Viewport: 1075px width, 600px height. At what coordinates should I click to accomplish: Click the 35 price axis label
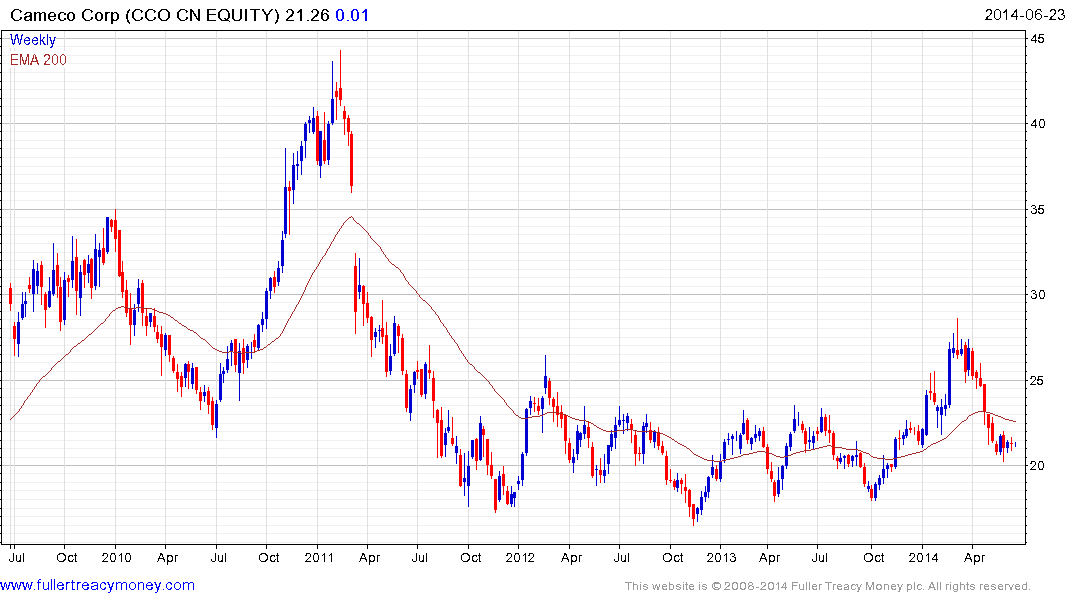pyautogui.click(x=1038, y=210)
